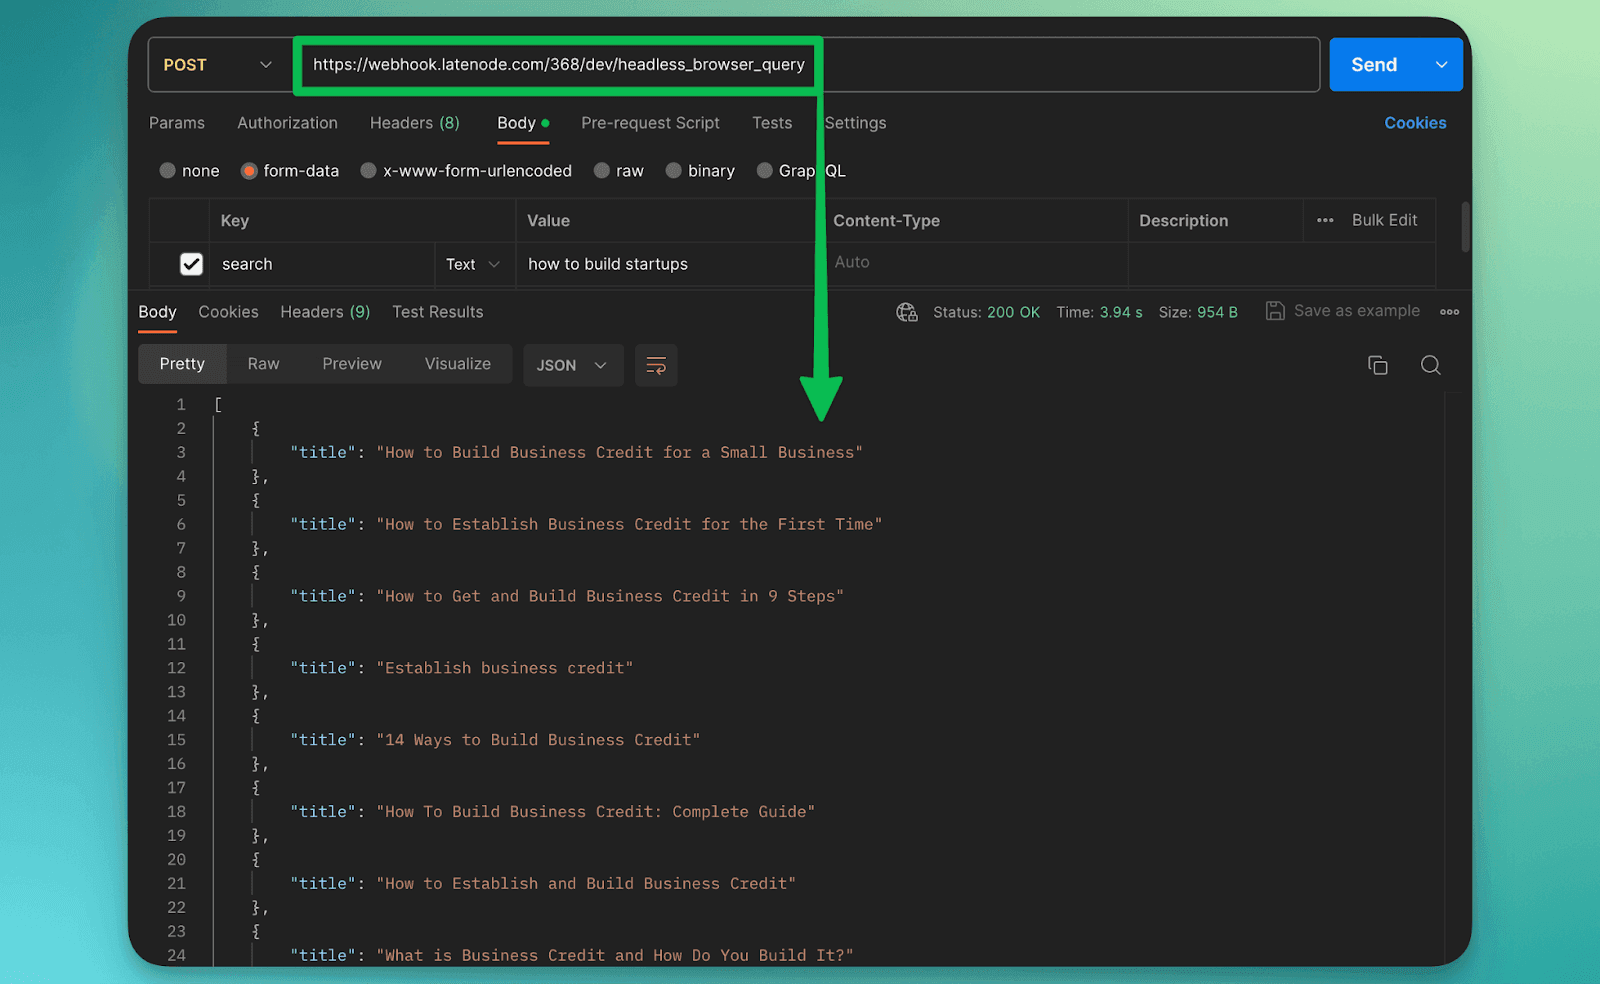The image size is (1600, 984).
Task: Select the raw body type radio button
Action: click(x=602, y=171)
